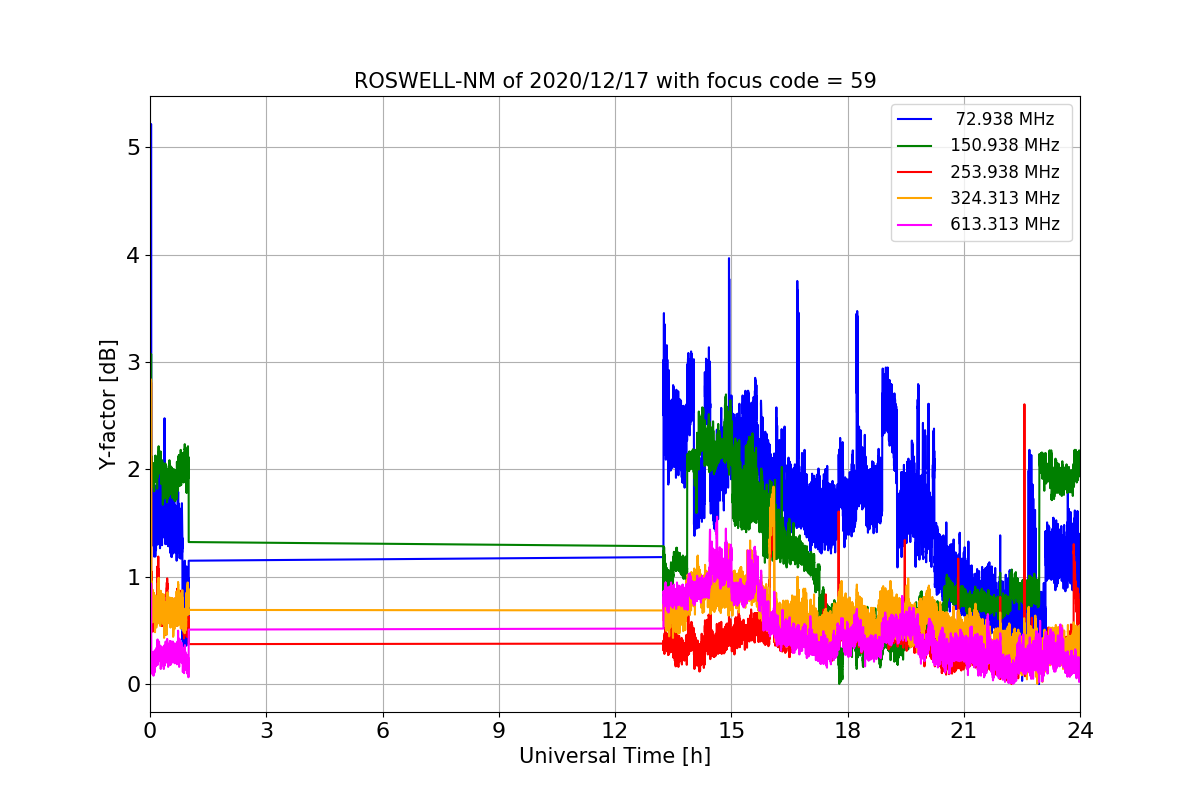Click the x-axis tick label 12
1200x800 pixels.
click(615, 731)
